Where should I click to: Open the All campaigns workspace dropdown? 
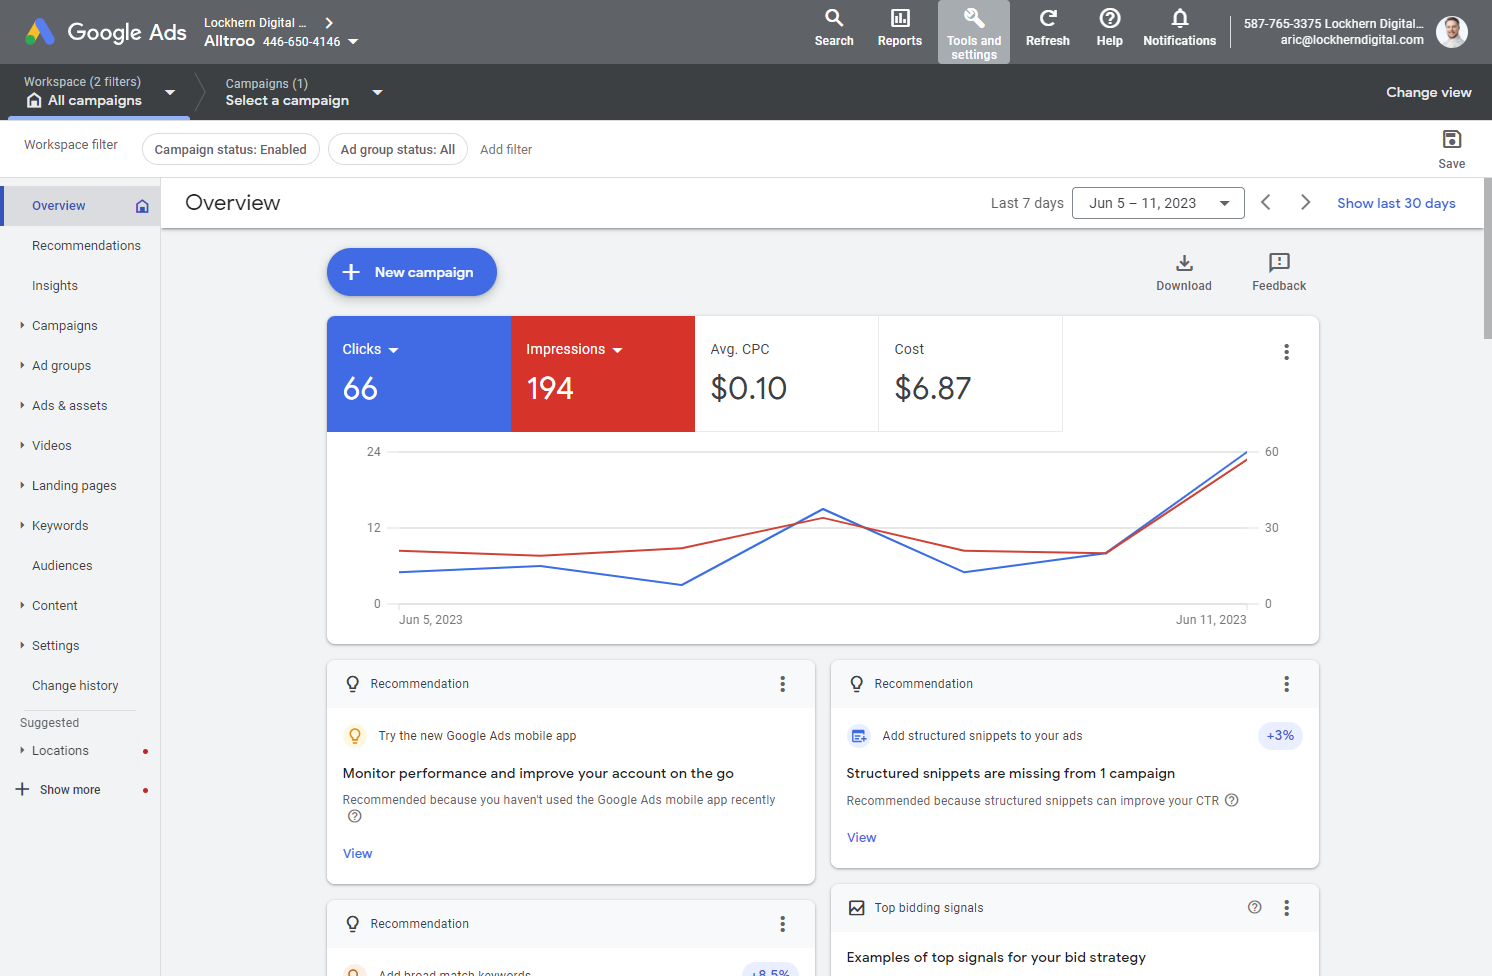tap(170, 92)
